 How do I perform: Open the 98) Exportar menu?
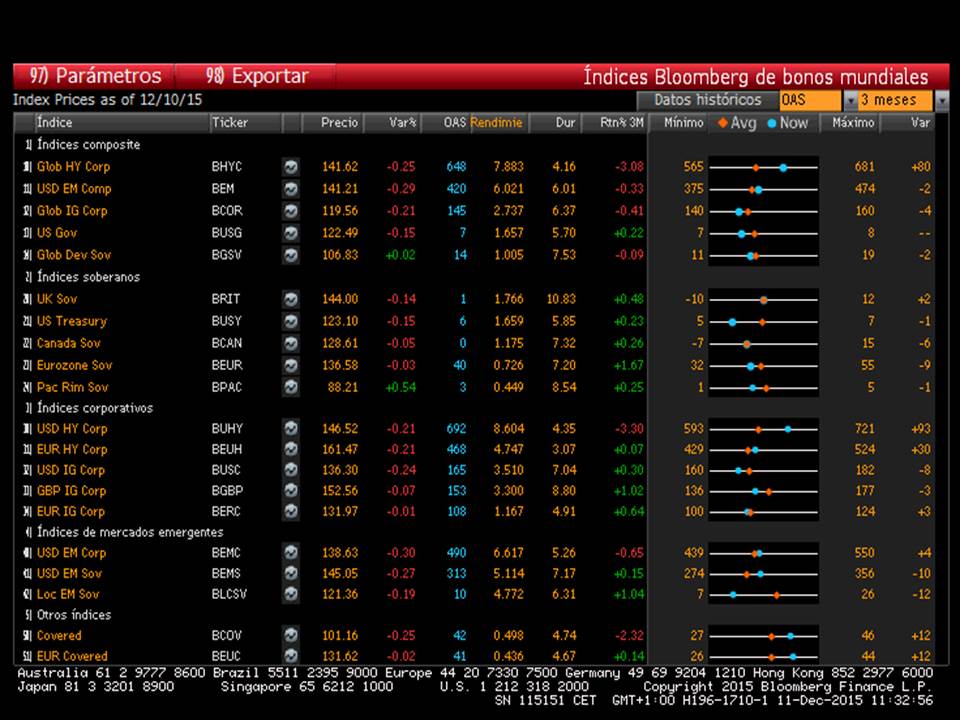coord(256,76)
